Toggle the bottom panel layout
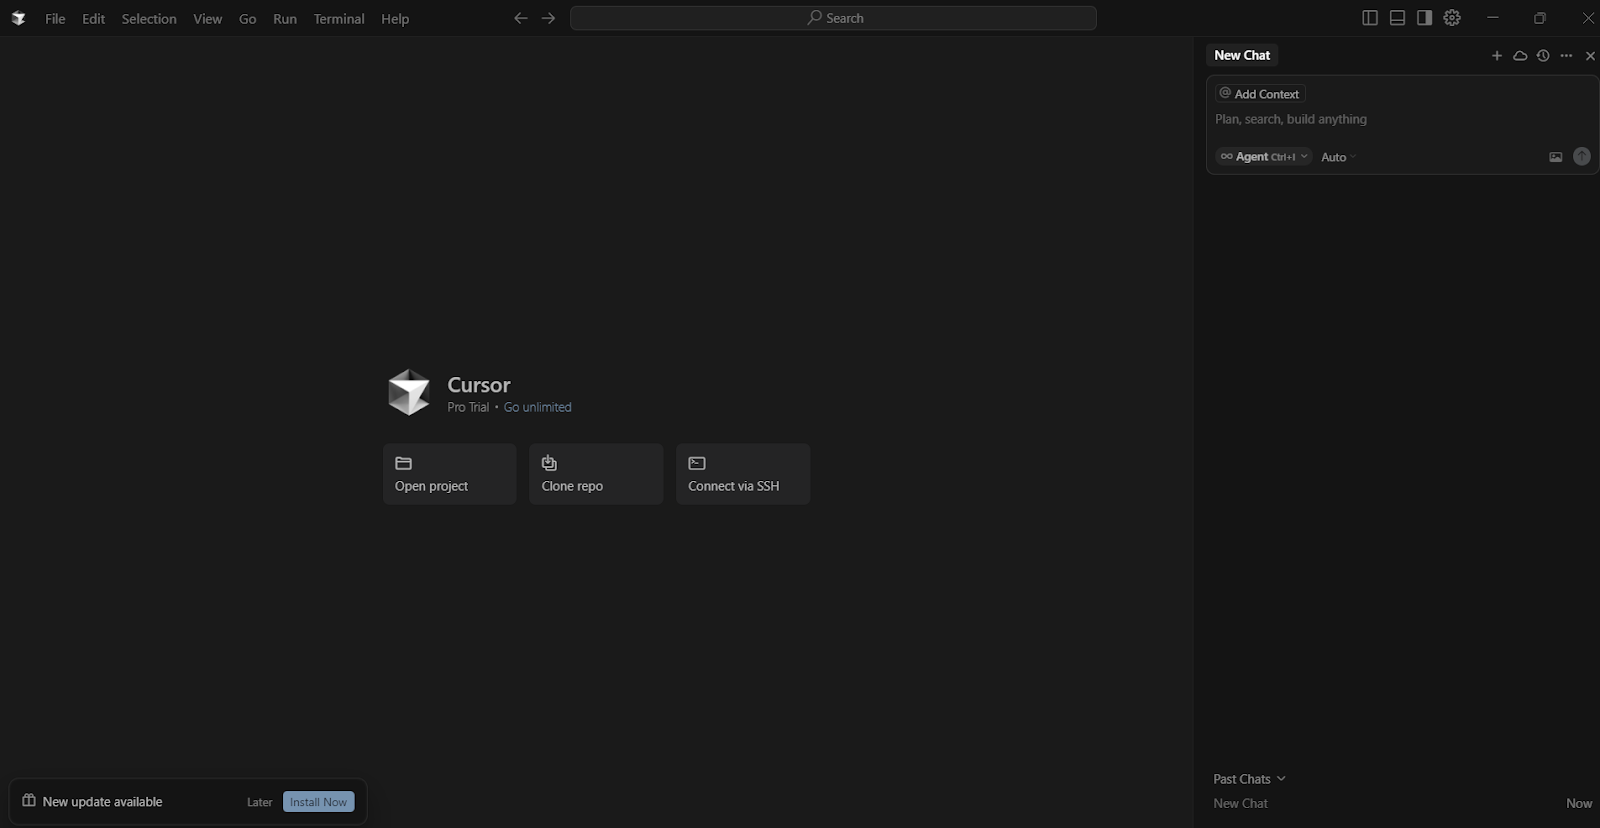Screen dimensions: 1600x828 tap(1397, 18)
